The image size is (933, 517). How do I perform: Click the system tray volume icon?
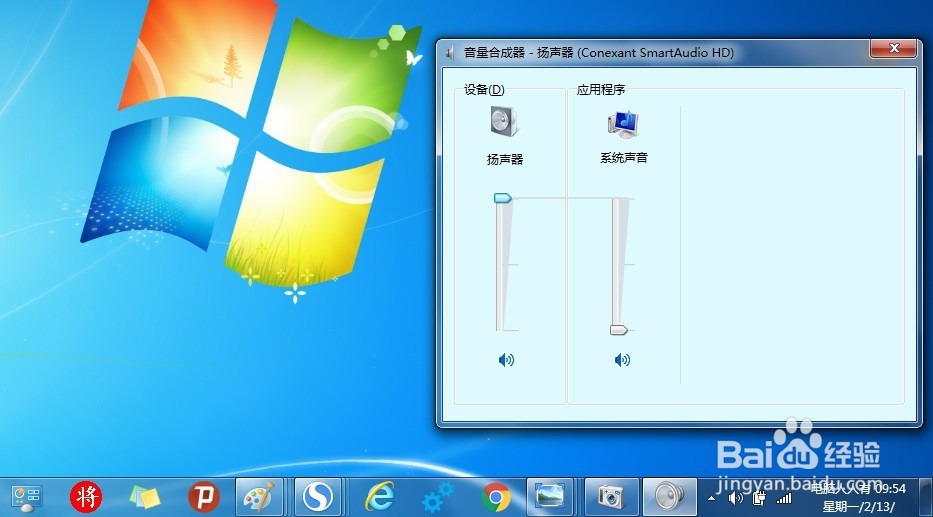[x=735, y=498]
